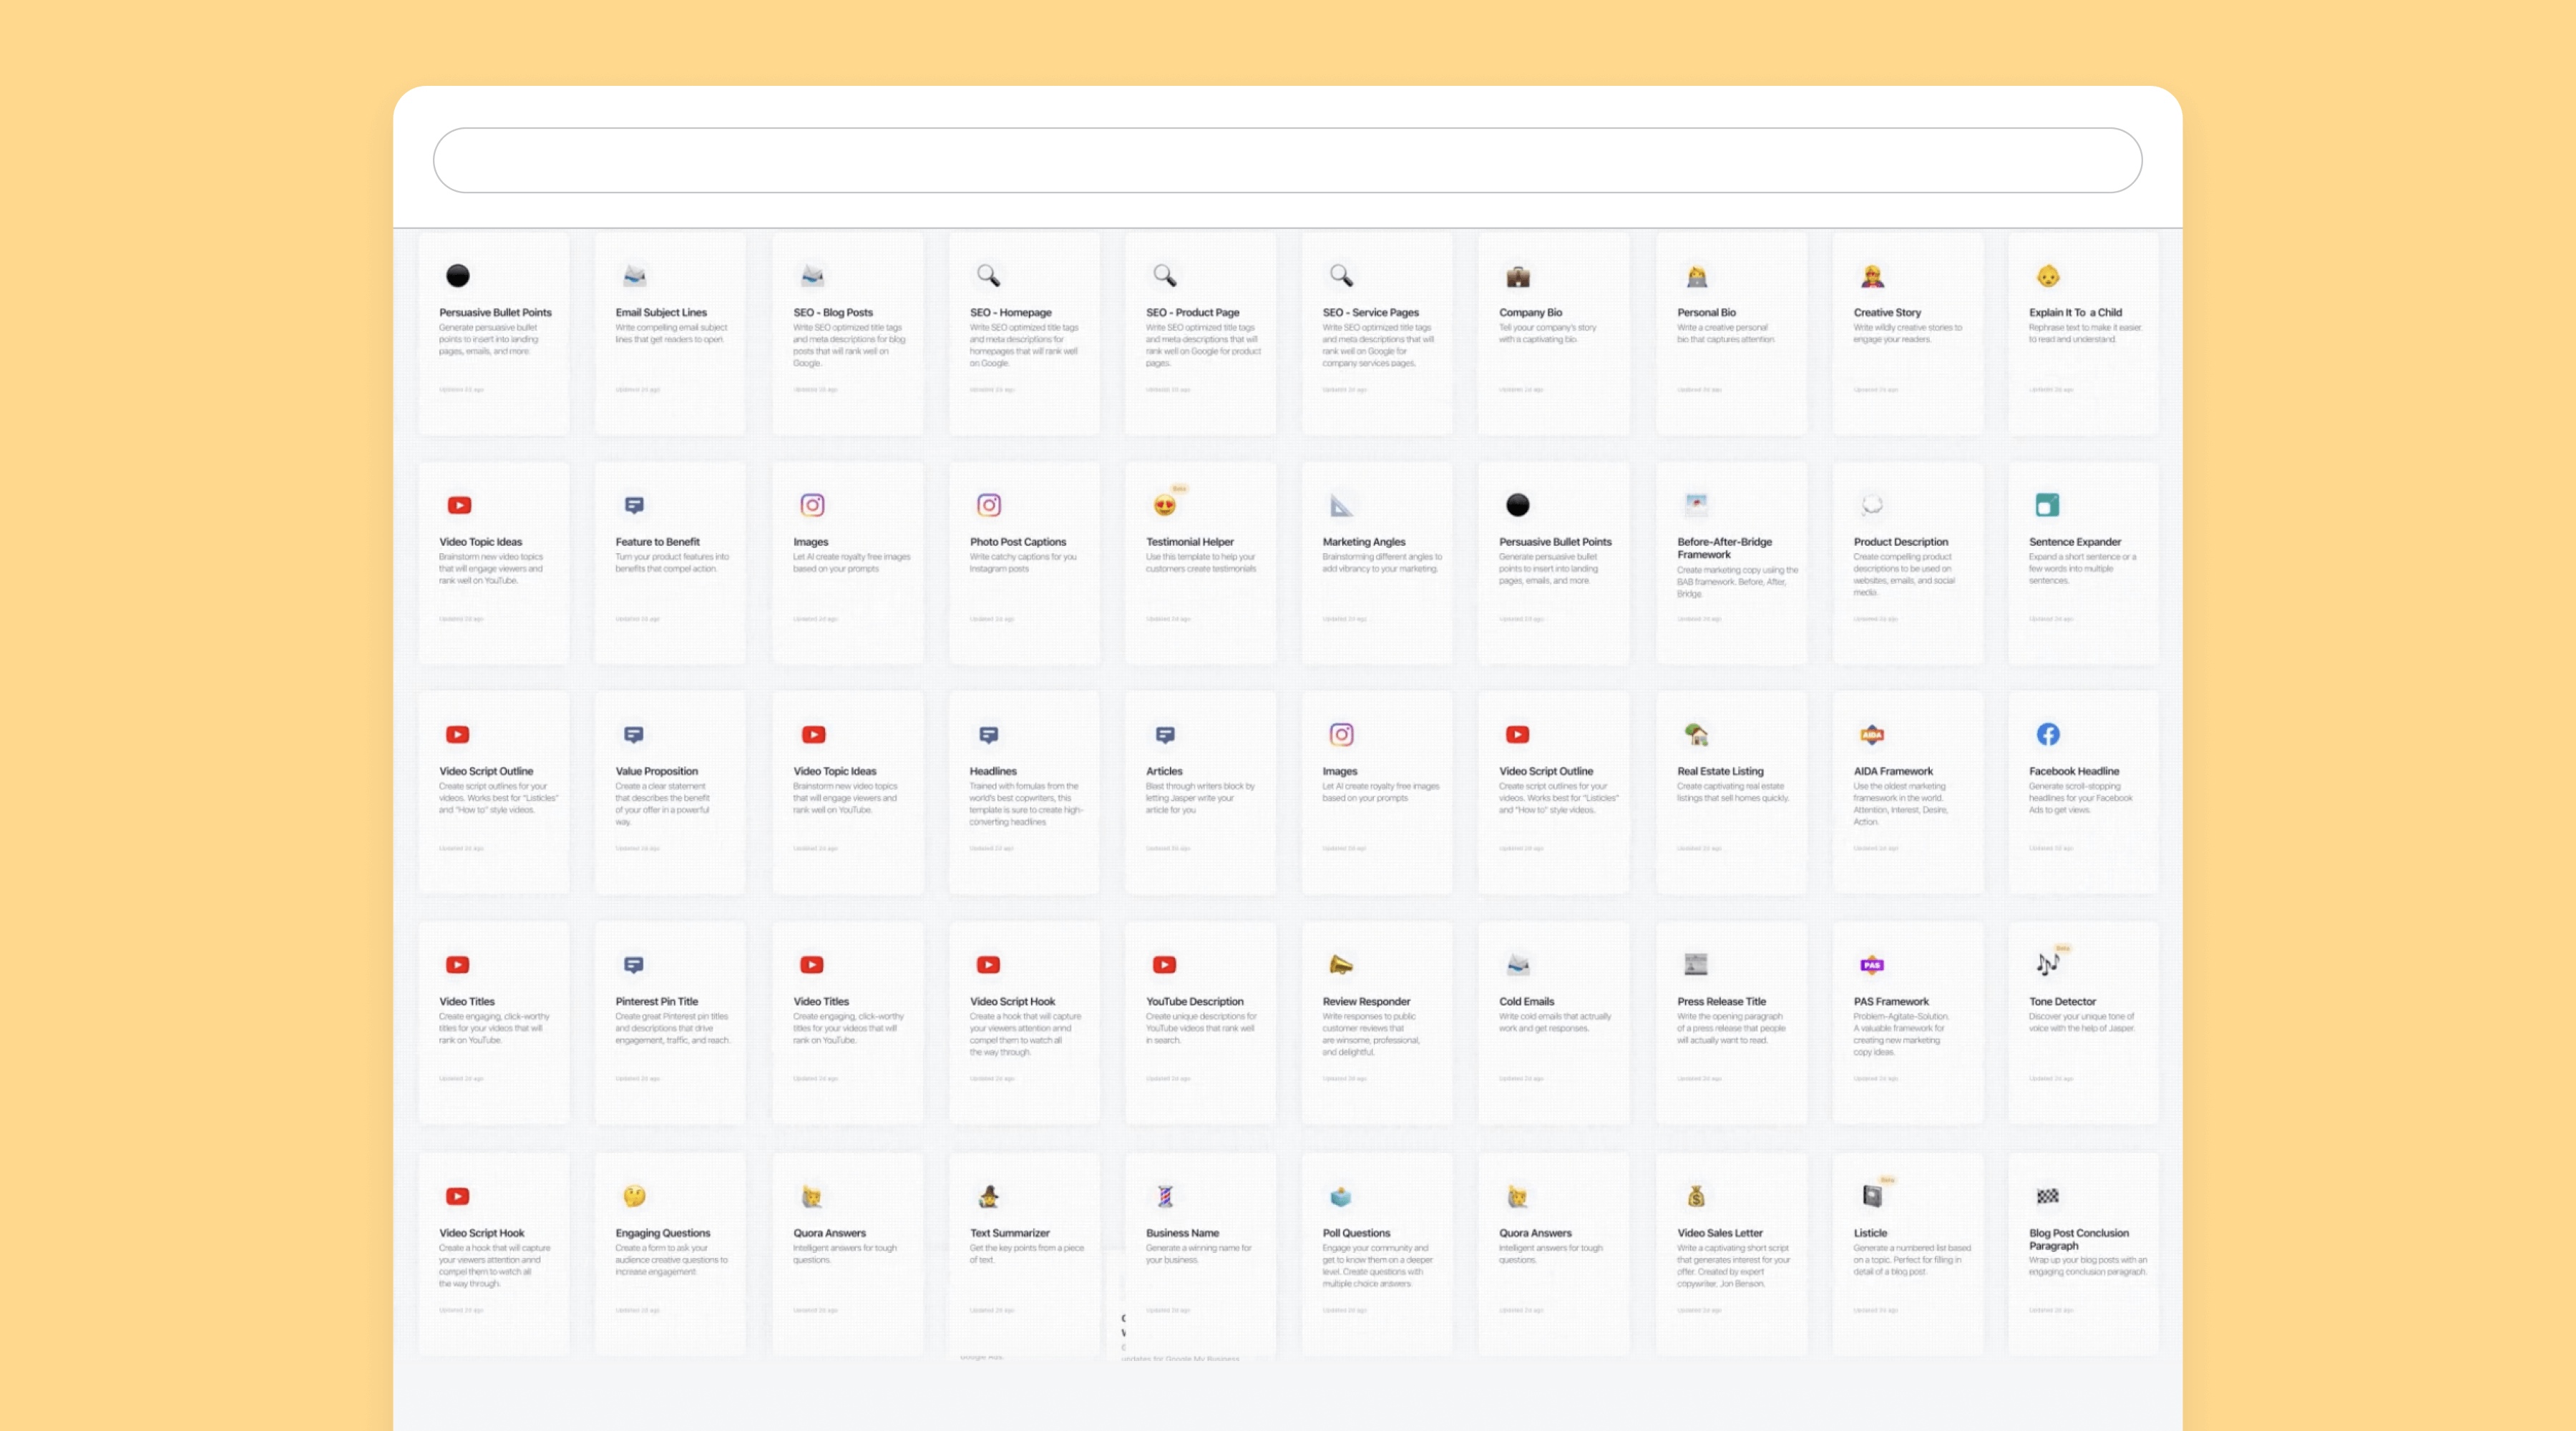
Task: Click the Testimonial Helper heart-eyes emoji icon
Action: (1164, 505)
